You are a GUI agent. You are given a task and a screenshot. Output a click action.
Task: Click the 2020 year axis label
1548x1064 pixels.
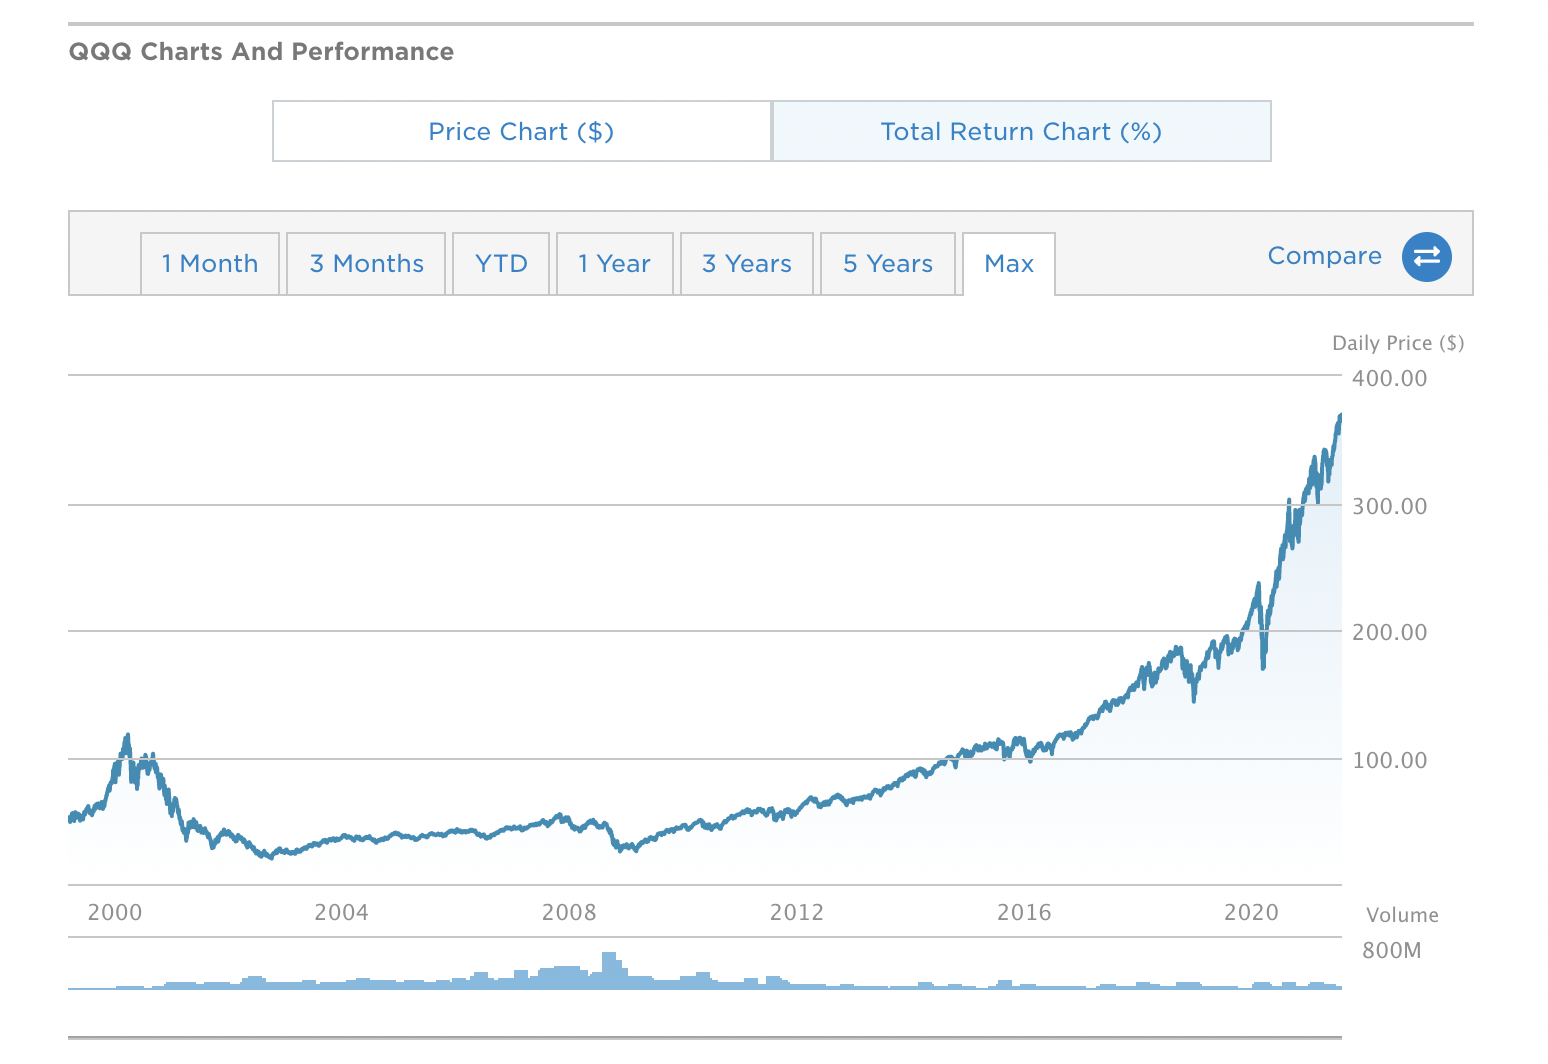1251,912
